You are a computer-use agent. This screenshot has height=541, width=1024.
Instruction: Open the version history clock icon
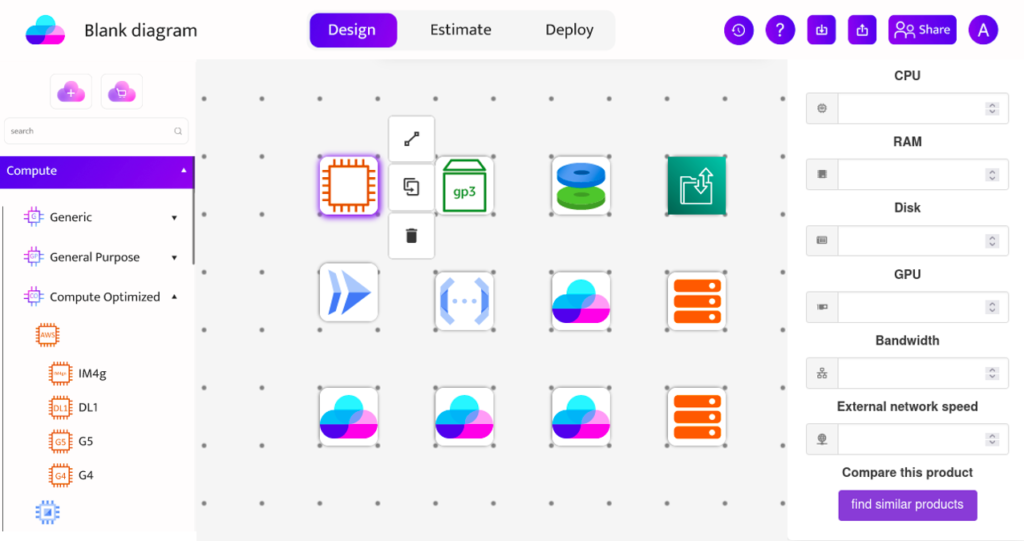[x=739, y=30]
